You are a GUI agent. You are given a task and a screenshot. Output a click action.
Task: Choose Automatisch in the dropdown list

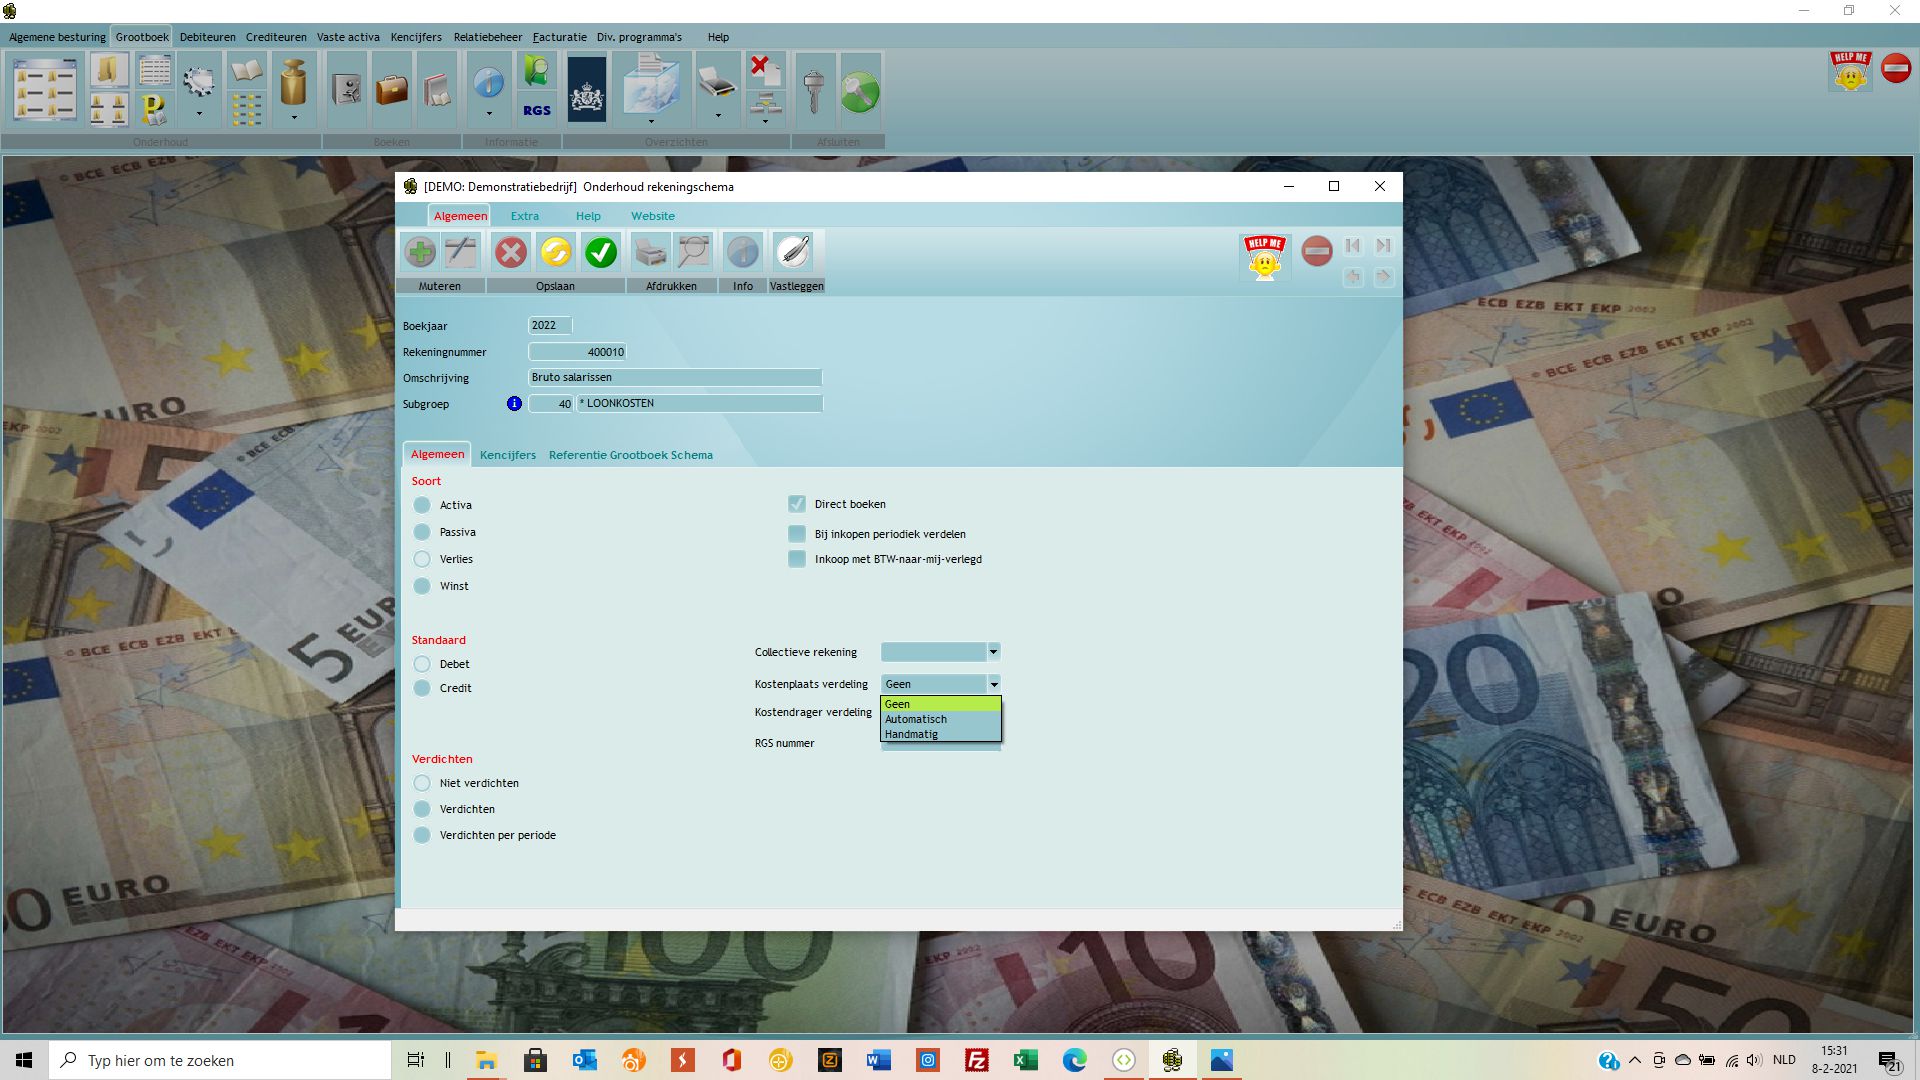pyautogui.click(x=940, y=719)
